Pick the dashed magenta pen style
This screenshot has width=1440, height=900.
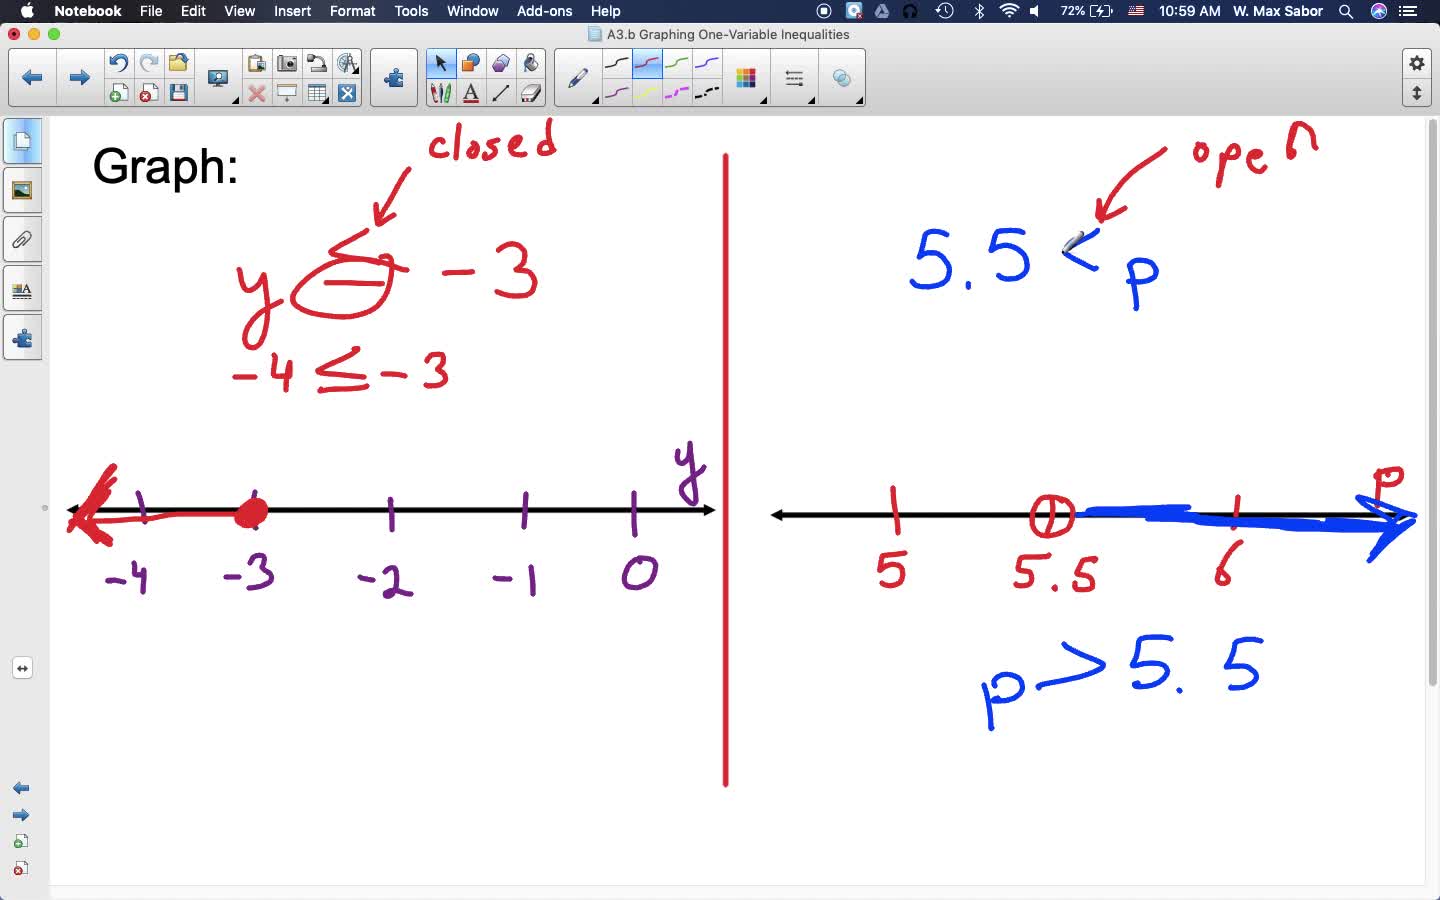(677, 93)
